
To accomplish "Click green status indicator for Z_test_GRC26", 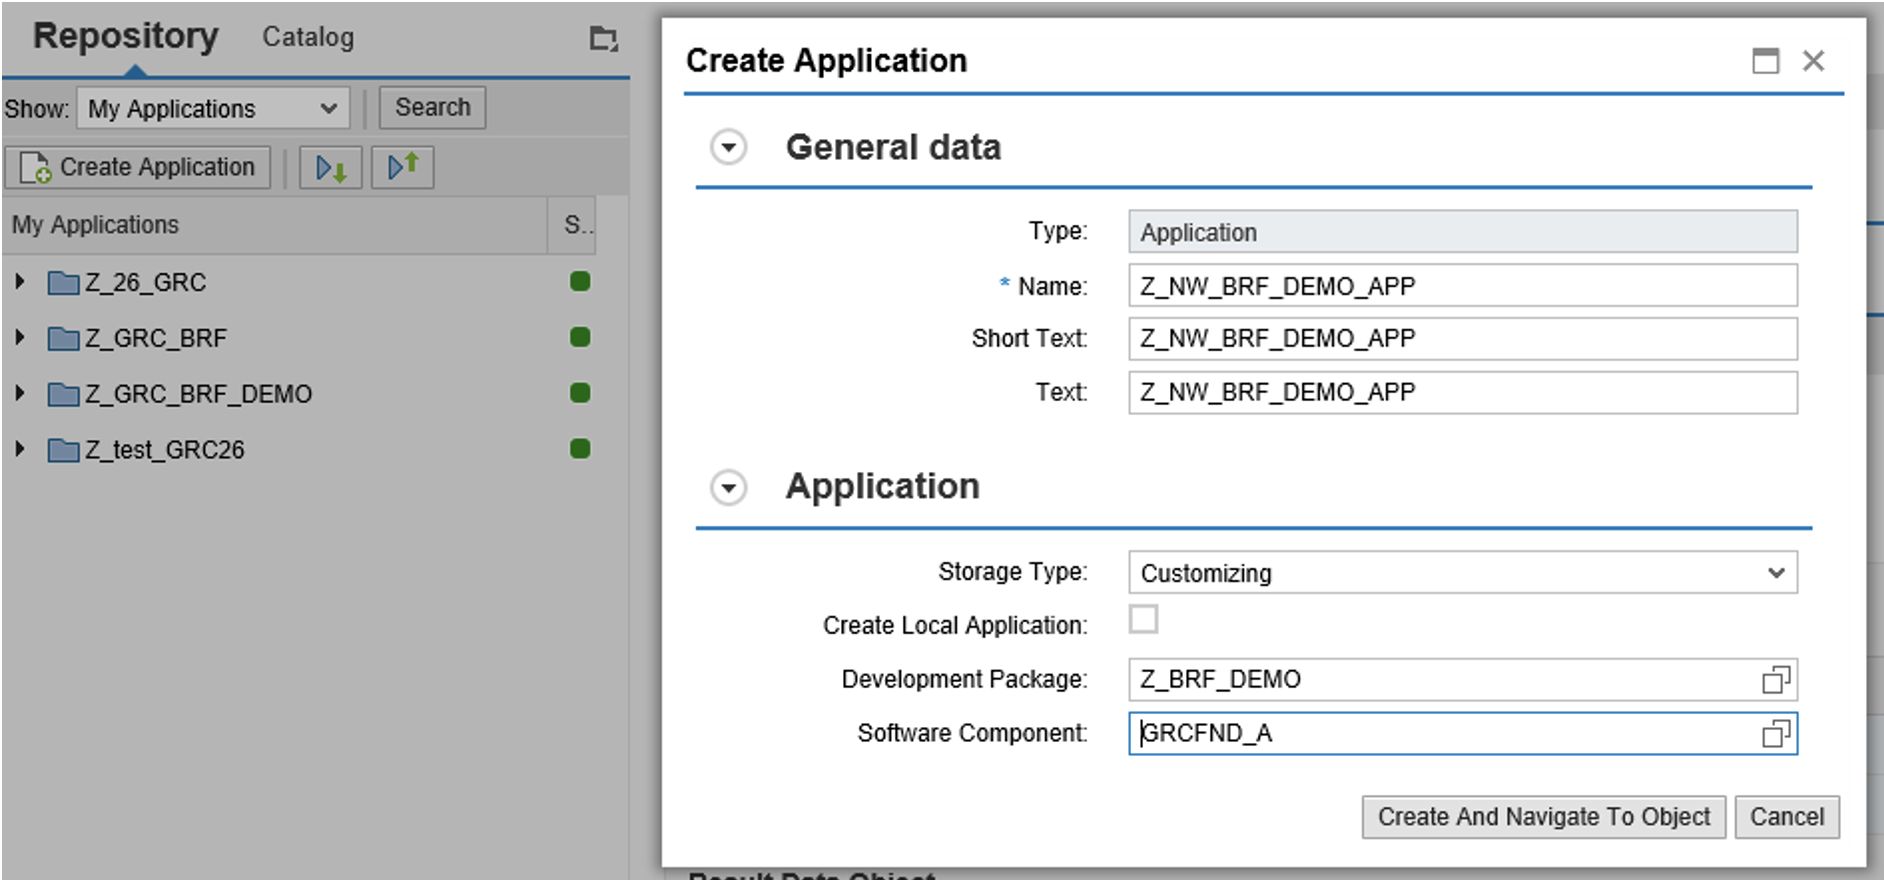I will pyautogui.click(x=580, y=449).
